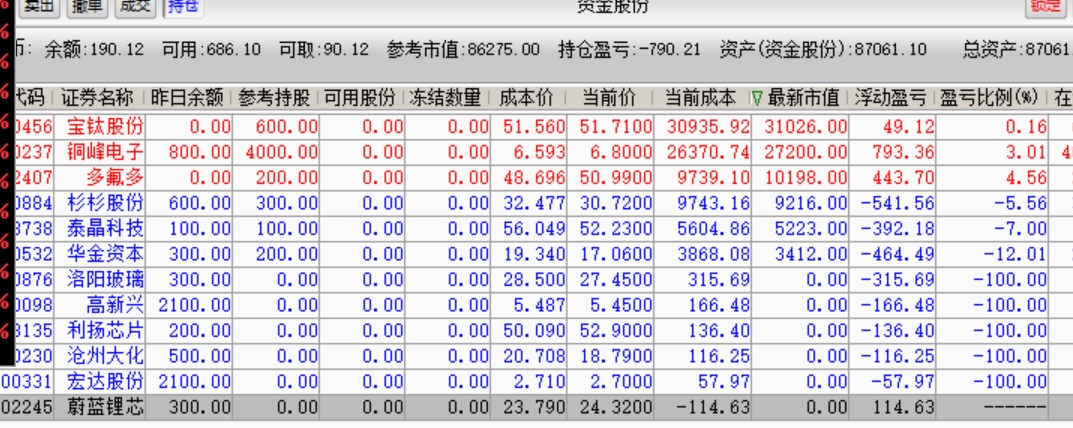
Task: Click 杉杉股份 cost price 32.477
Action: 533,203
